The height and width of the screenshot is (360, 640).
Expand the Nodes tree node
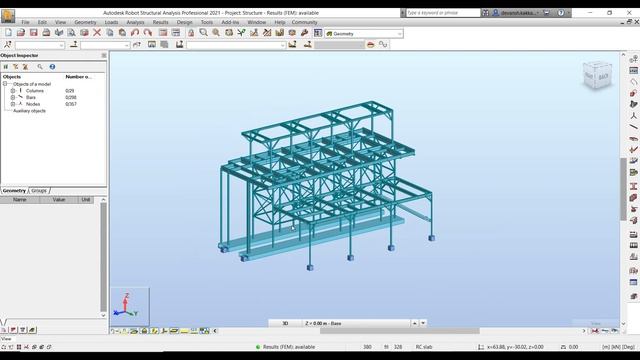click(13, 104)
